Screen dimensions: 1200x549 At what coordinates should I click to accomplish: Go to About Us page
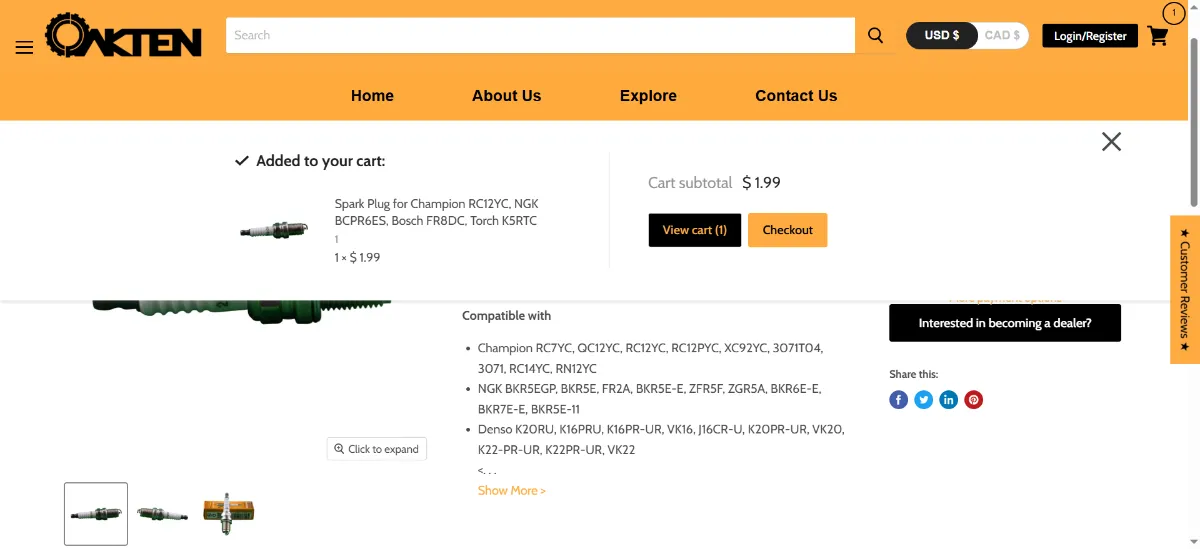506,96
